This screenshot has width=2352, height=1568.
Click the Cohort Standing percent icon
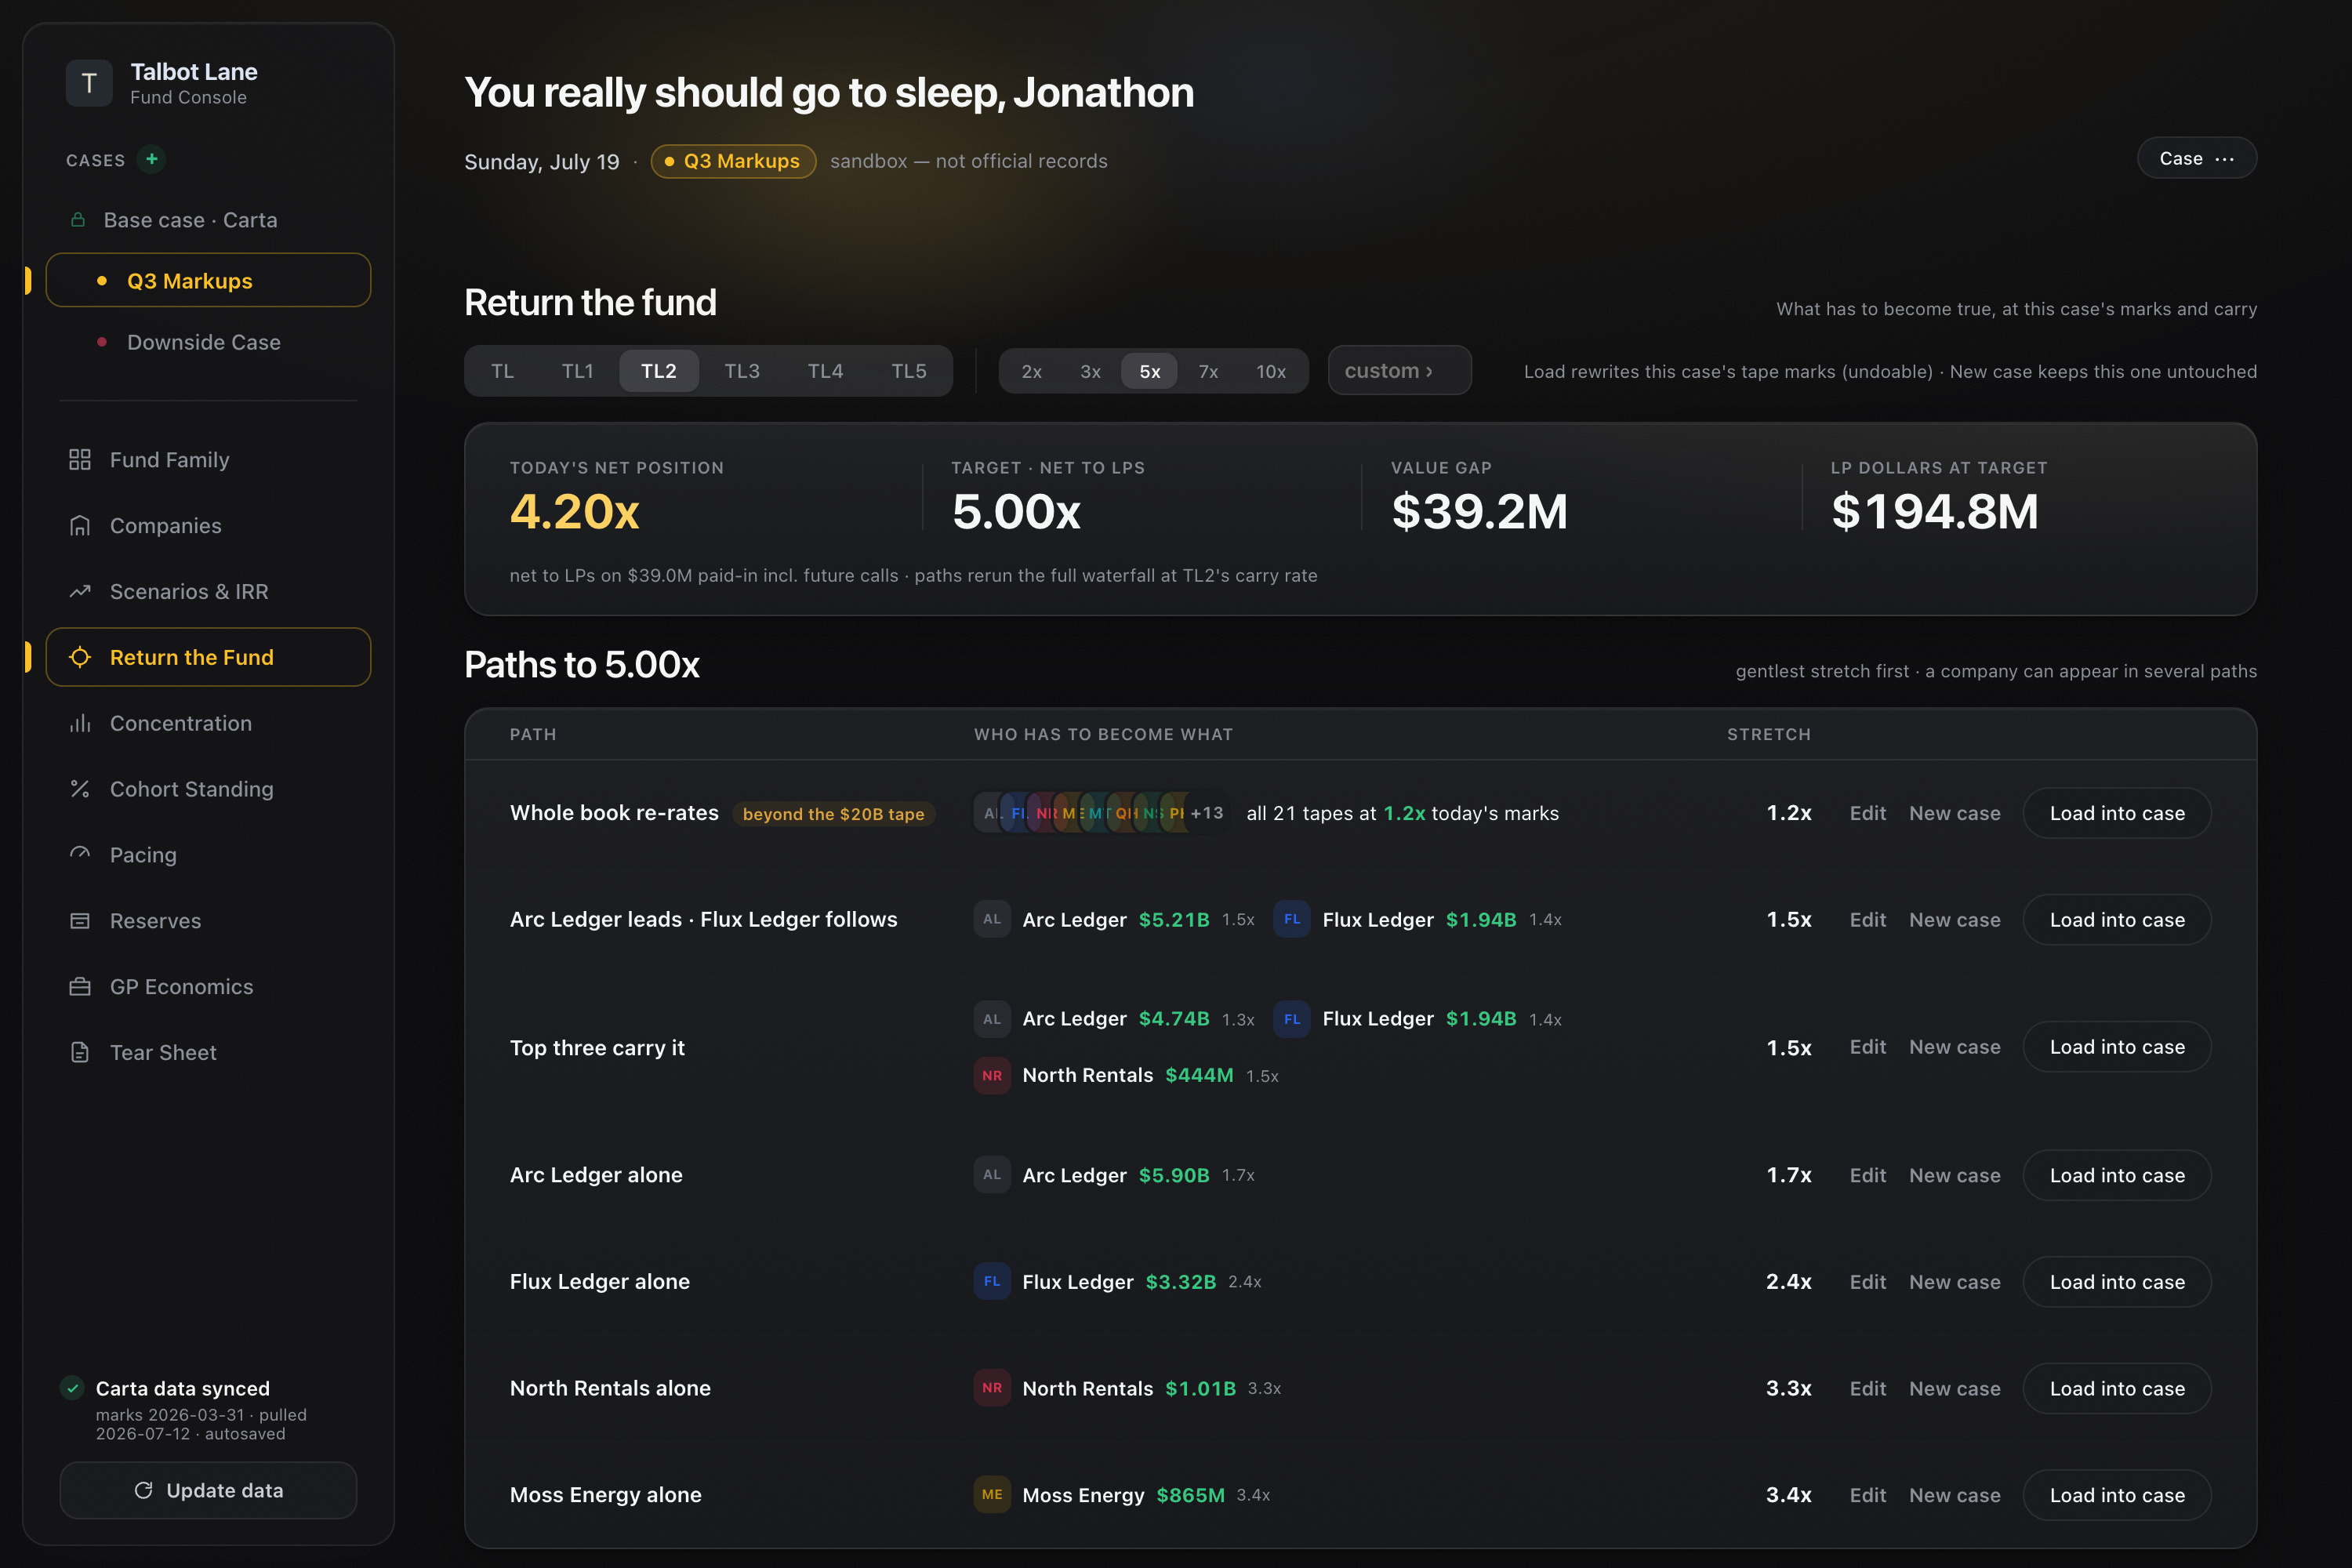coord(80,789)
